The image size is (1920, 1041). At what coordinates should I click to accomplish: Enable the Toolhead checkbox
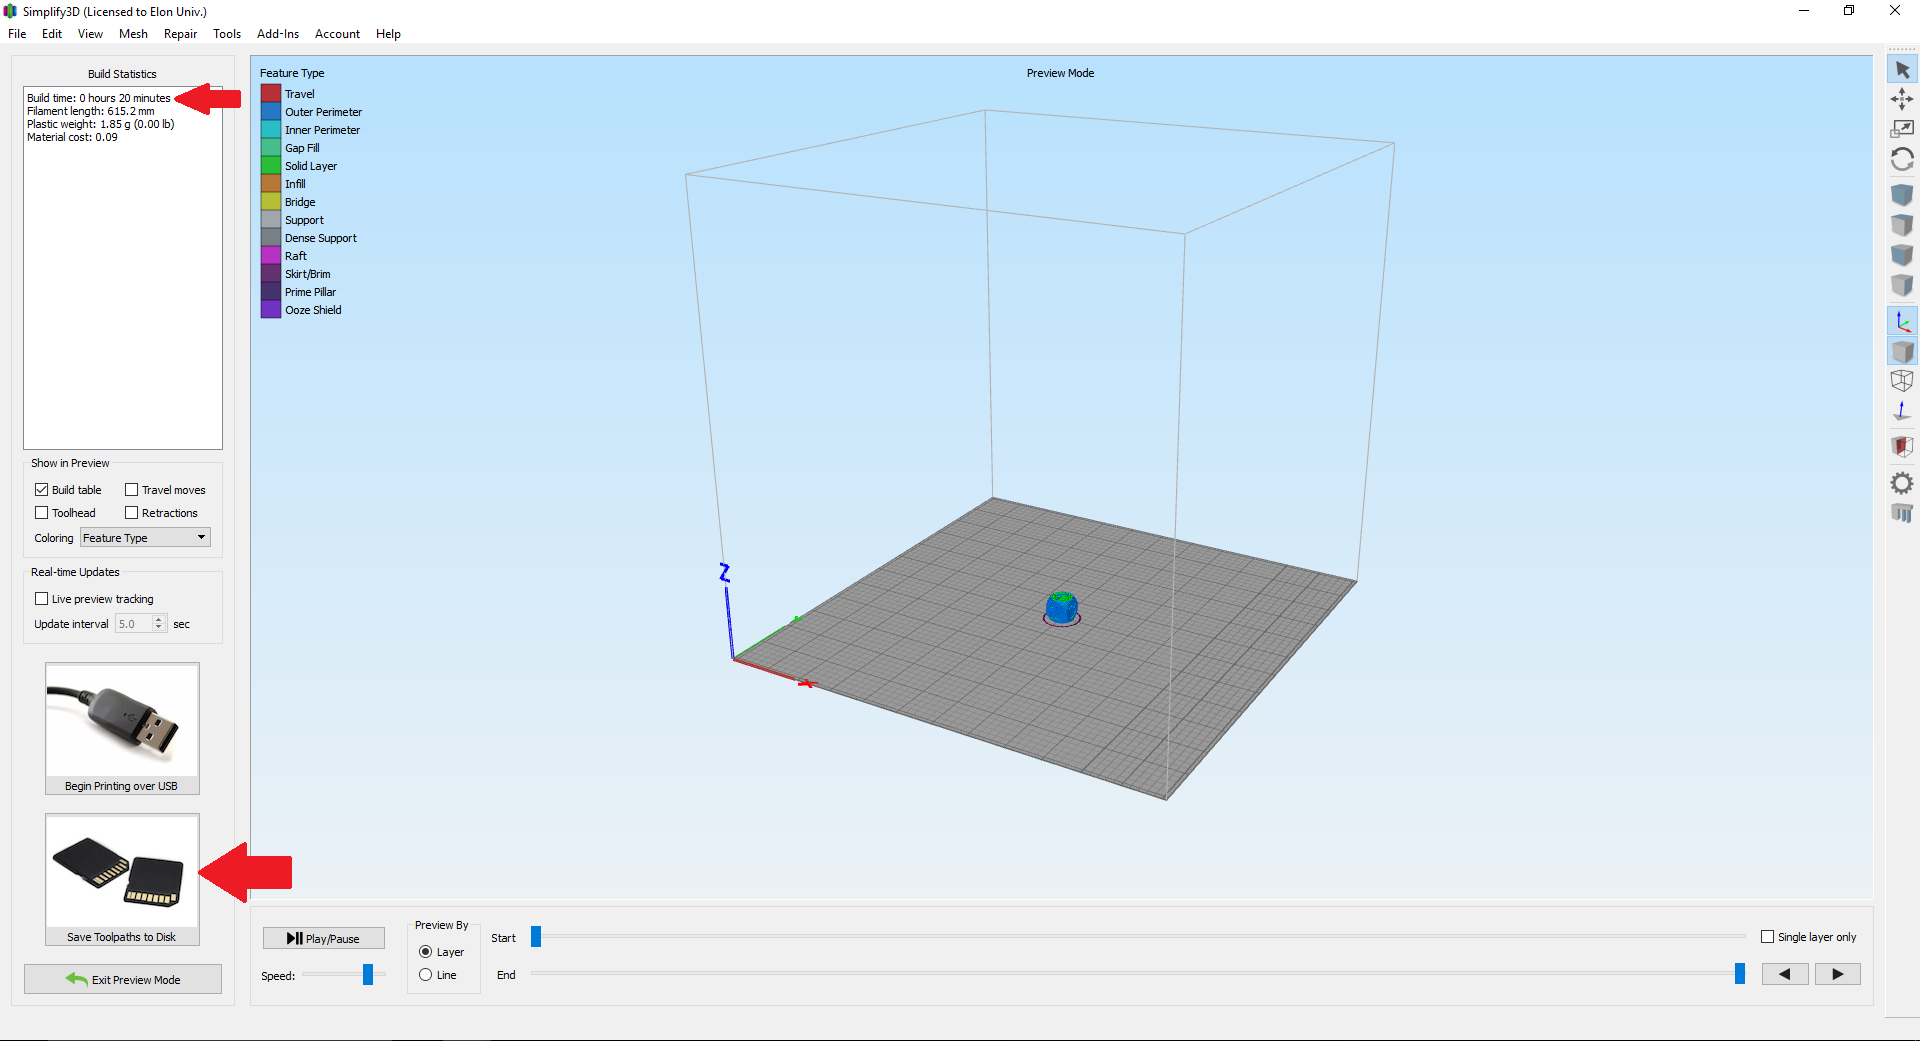tap(42, 513)
